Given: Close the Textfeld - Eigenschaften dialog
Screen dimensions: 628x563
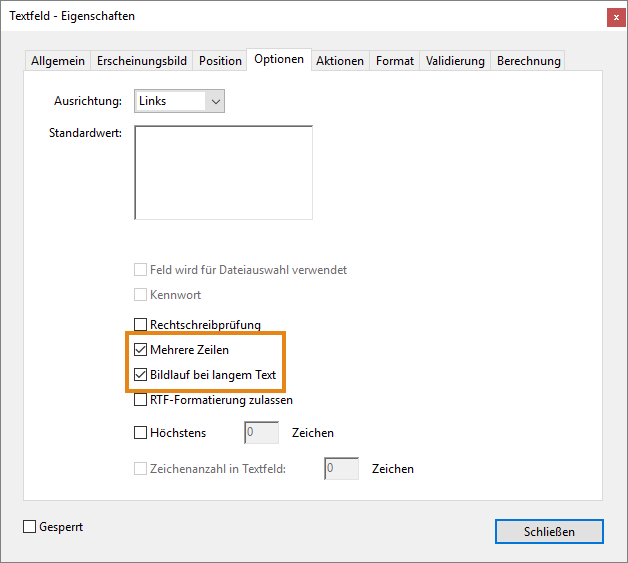Looking at the screenshot, I should (x=616, y=17).
